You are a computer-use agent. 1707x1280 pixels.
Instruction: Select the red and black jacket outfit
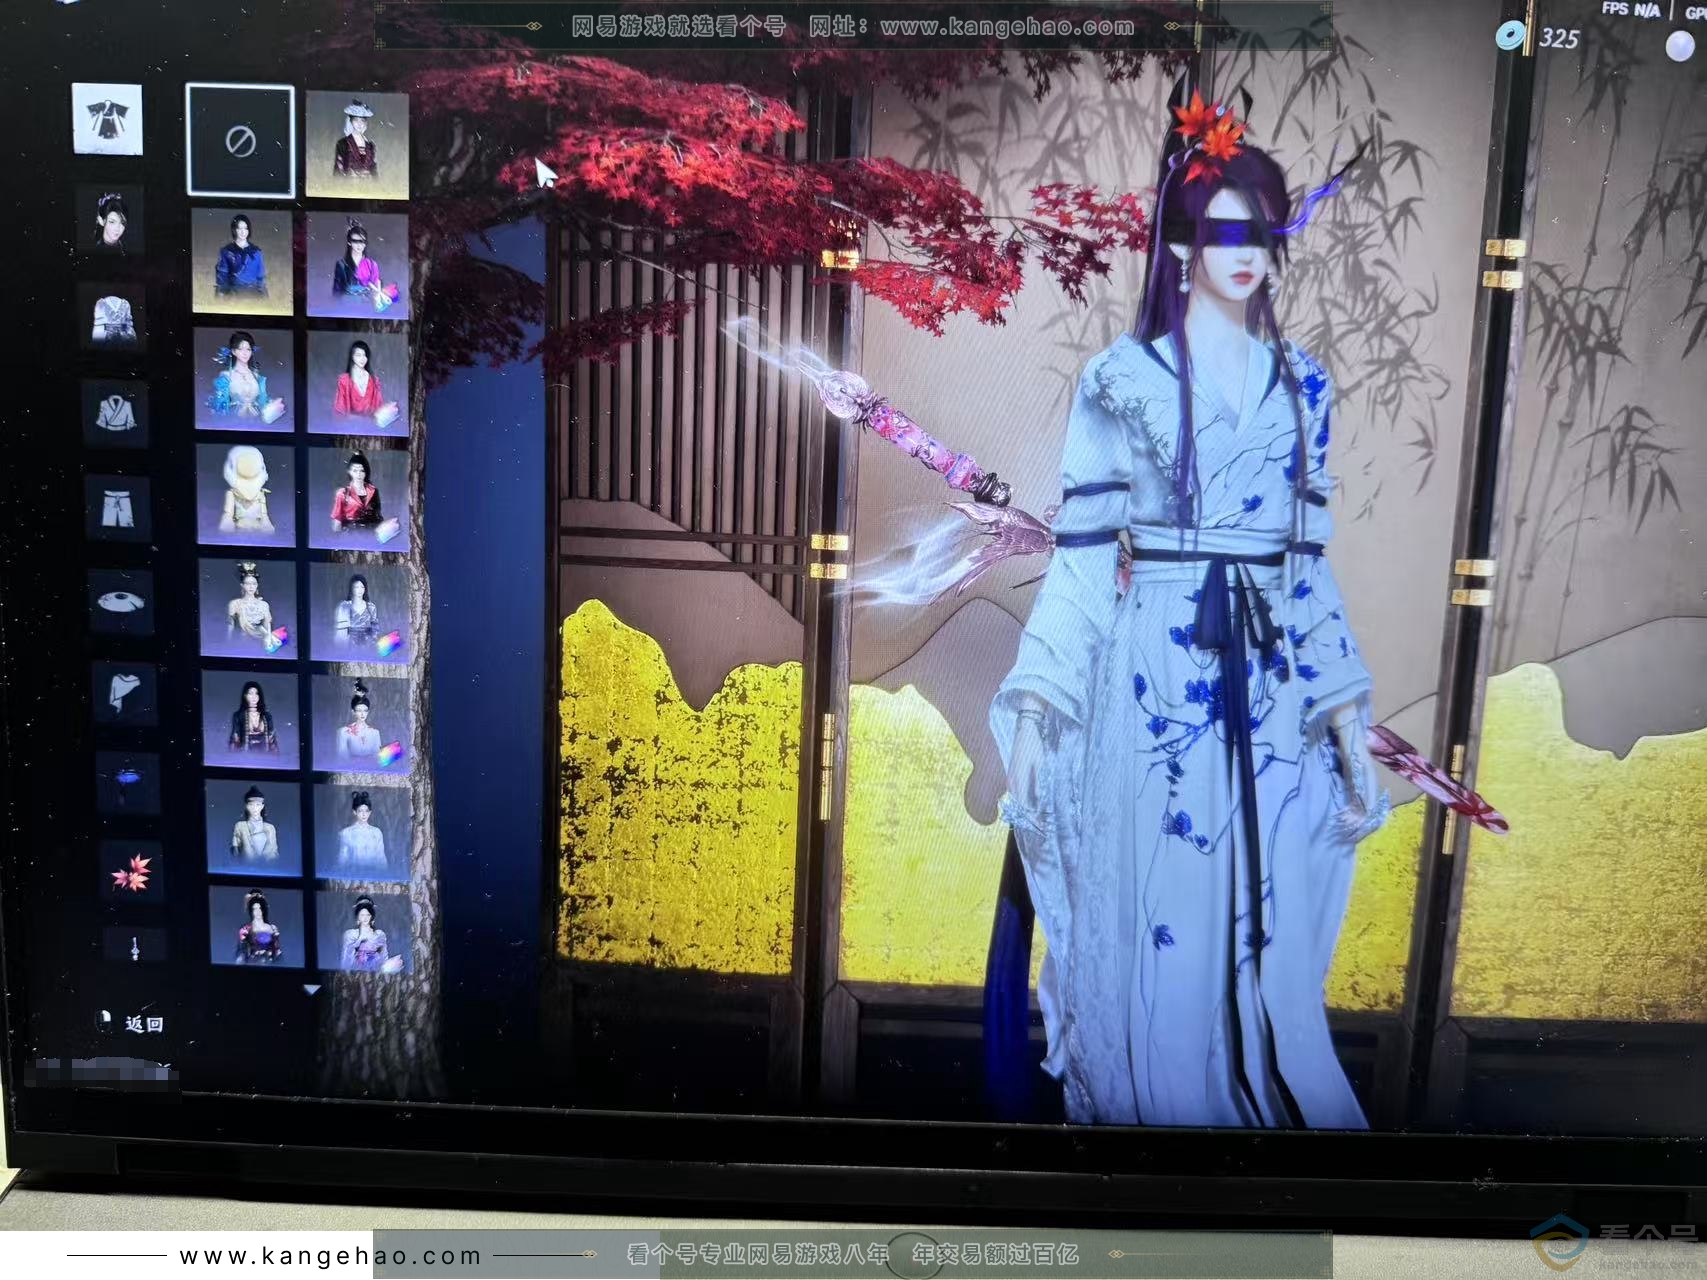coord(359,499)
